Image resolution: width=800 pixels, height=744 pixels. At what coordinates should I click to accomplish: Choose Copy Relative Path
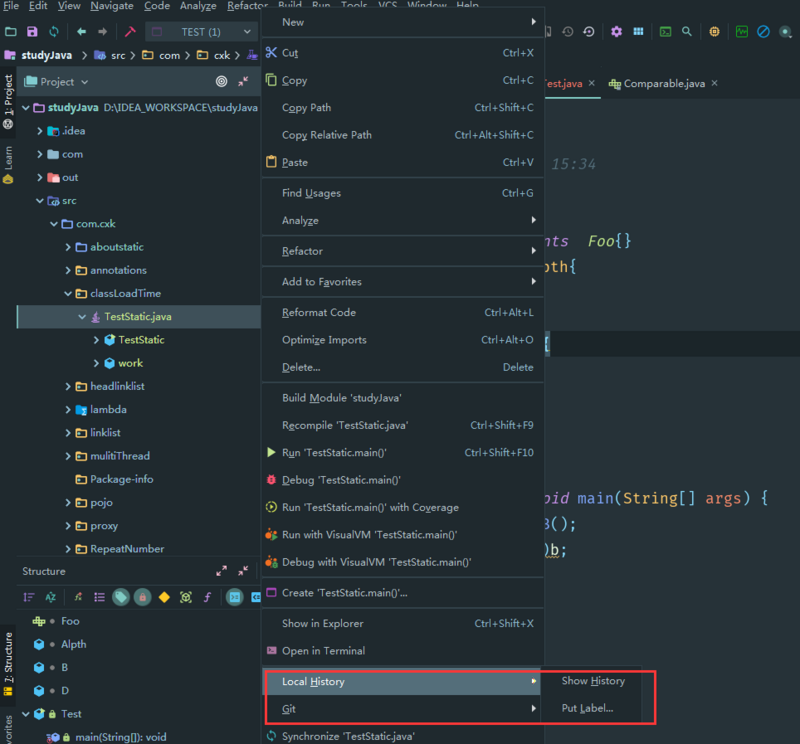pos(402,135)
